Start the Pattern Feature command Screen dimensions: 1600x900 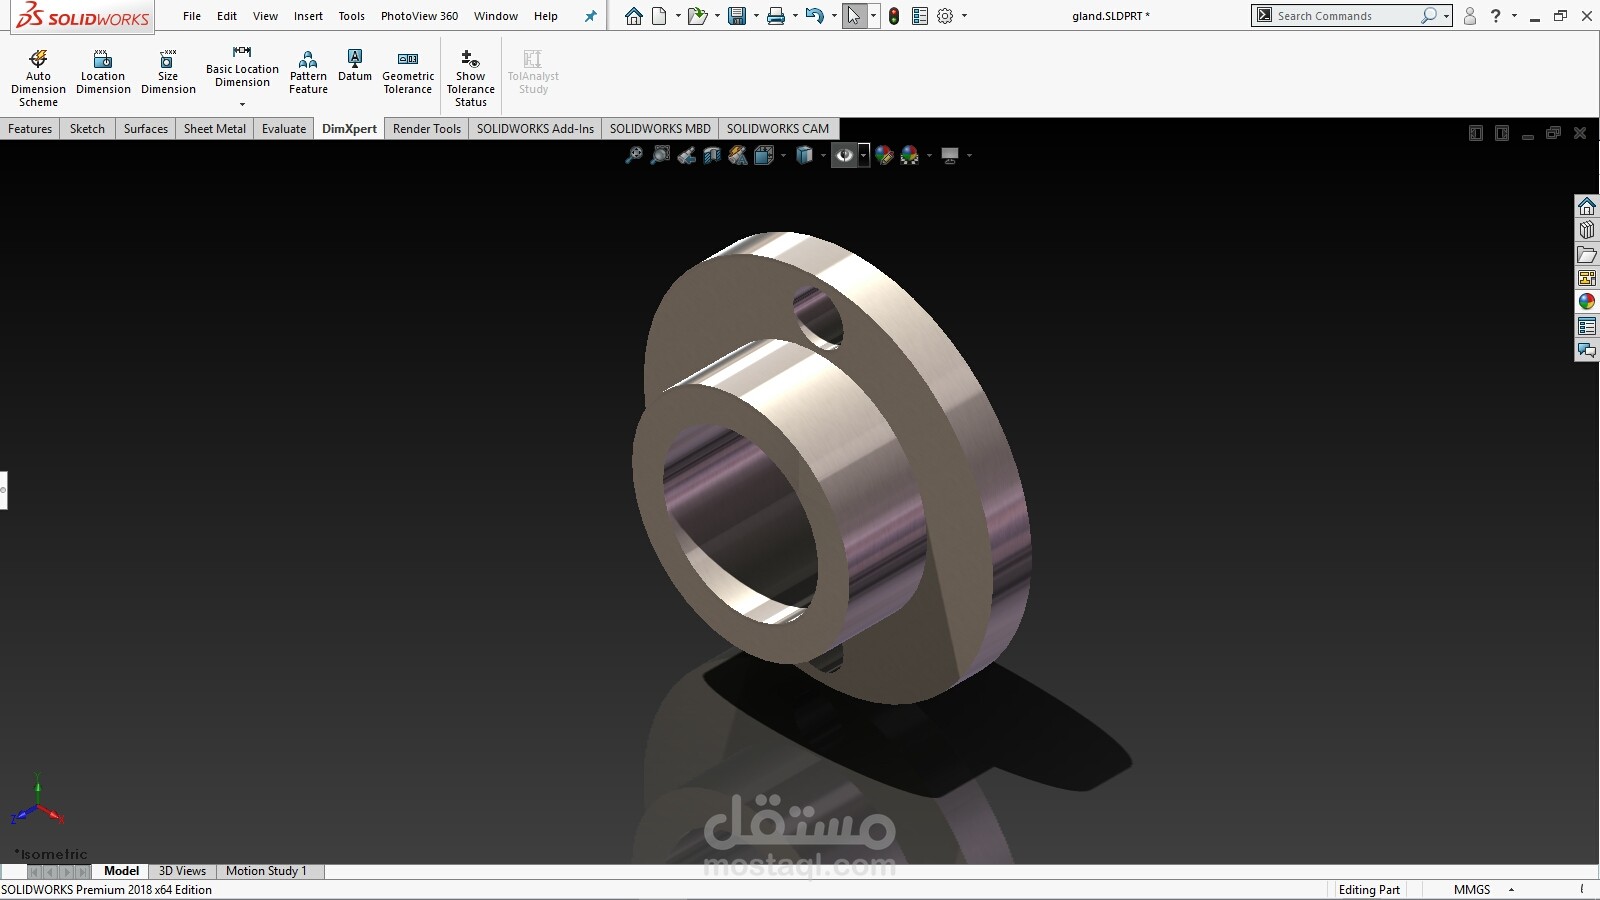[308, 72]
